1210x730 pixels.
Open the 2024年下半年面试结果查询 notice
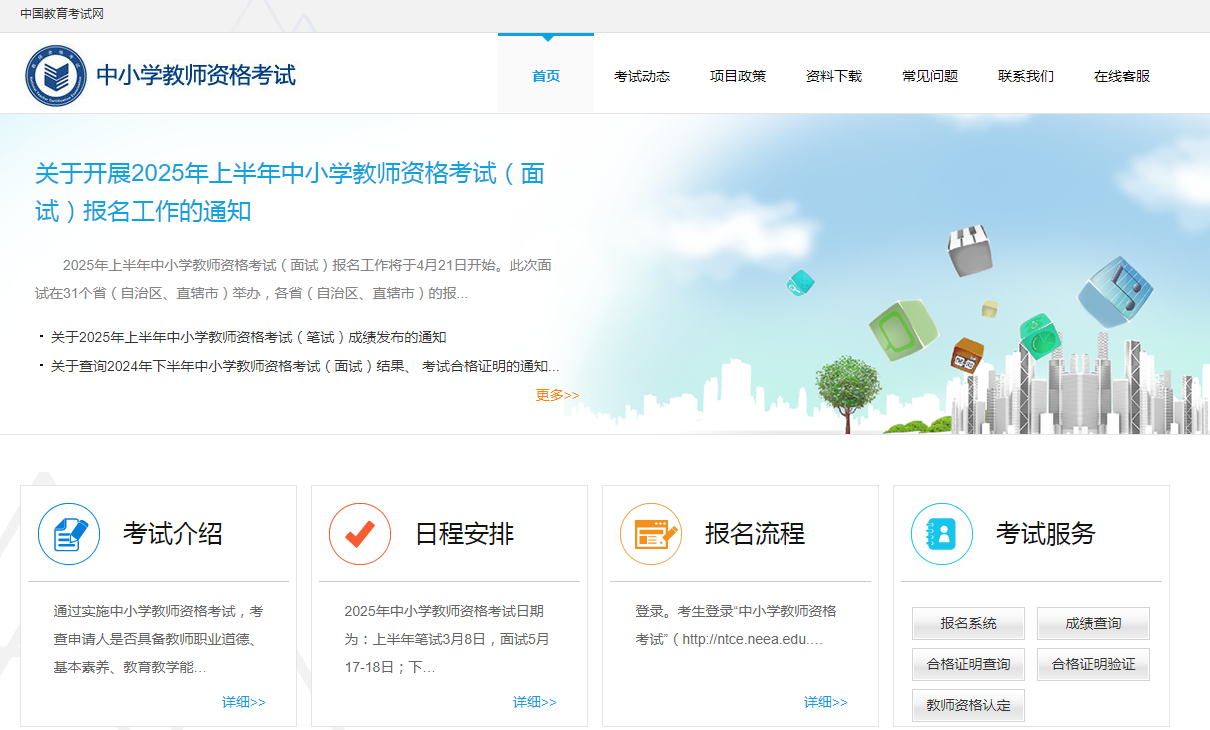click(x=305, y=366)
